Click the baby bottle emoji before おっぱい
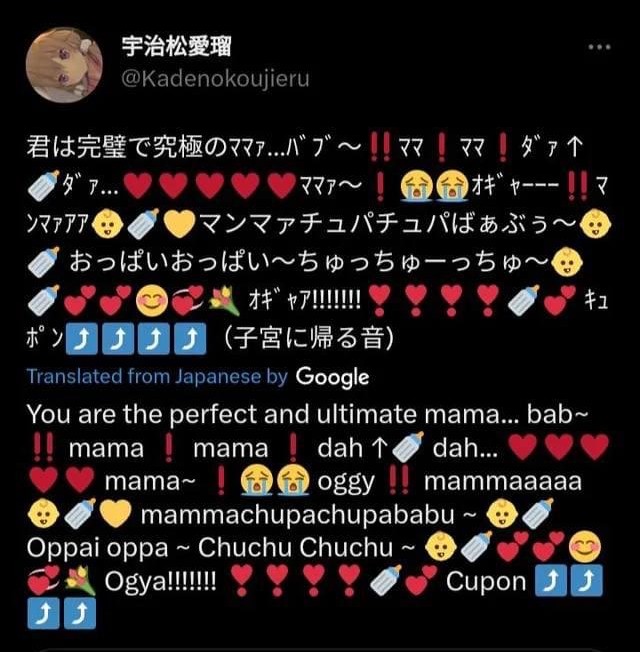 [44, 262]
